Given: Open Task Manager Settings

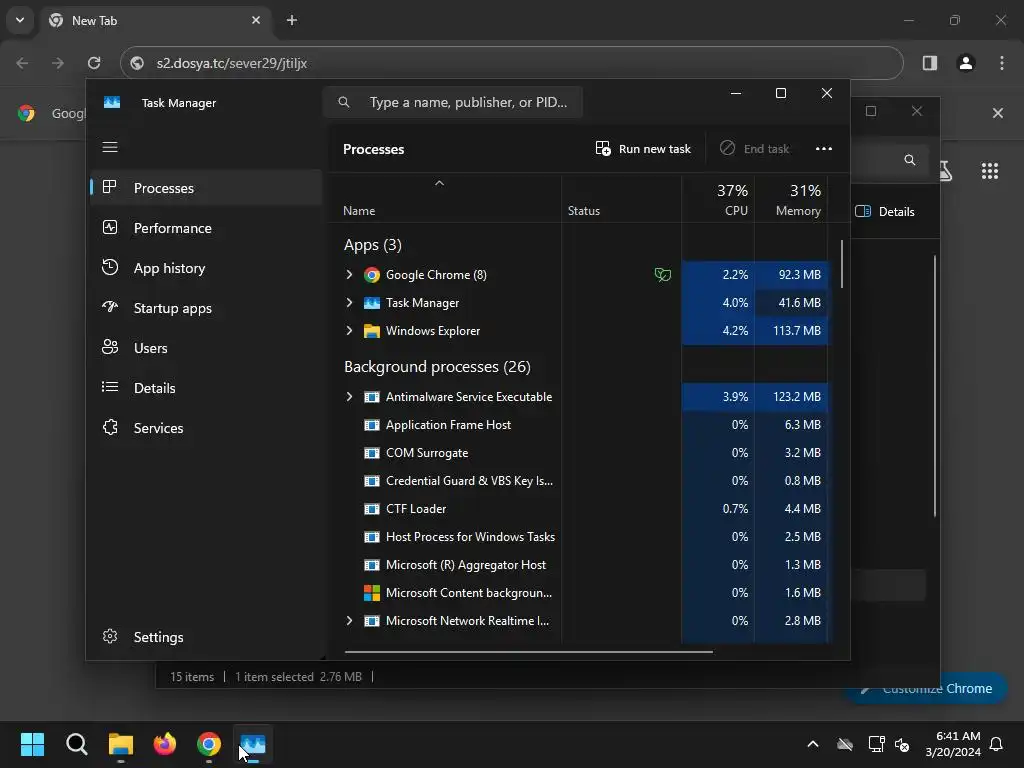Looking at the screenshot, I should pyautogui.click(x=206, y=637).
